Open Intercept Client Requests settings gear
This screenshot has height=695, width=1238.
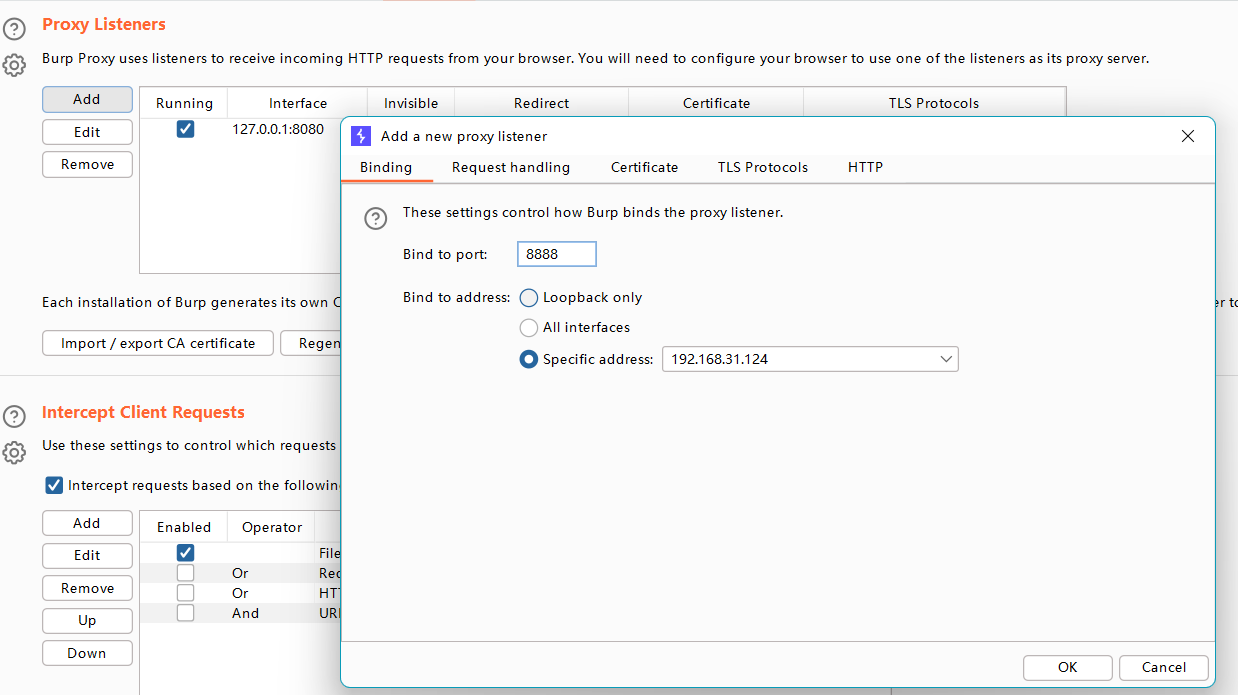coord(14,453)
